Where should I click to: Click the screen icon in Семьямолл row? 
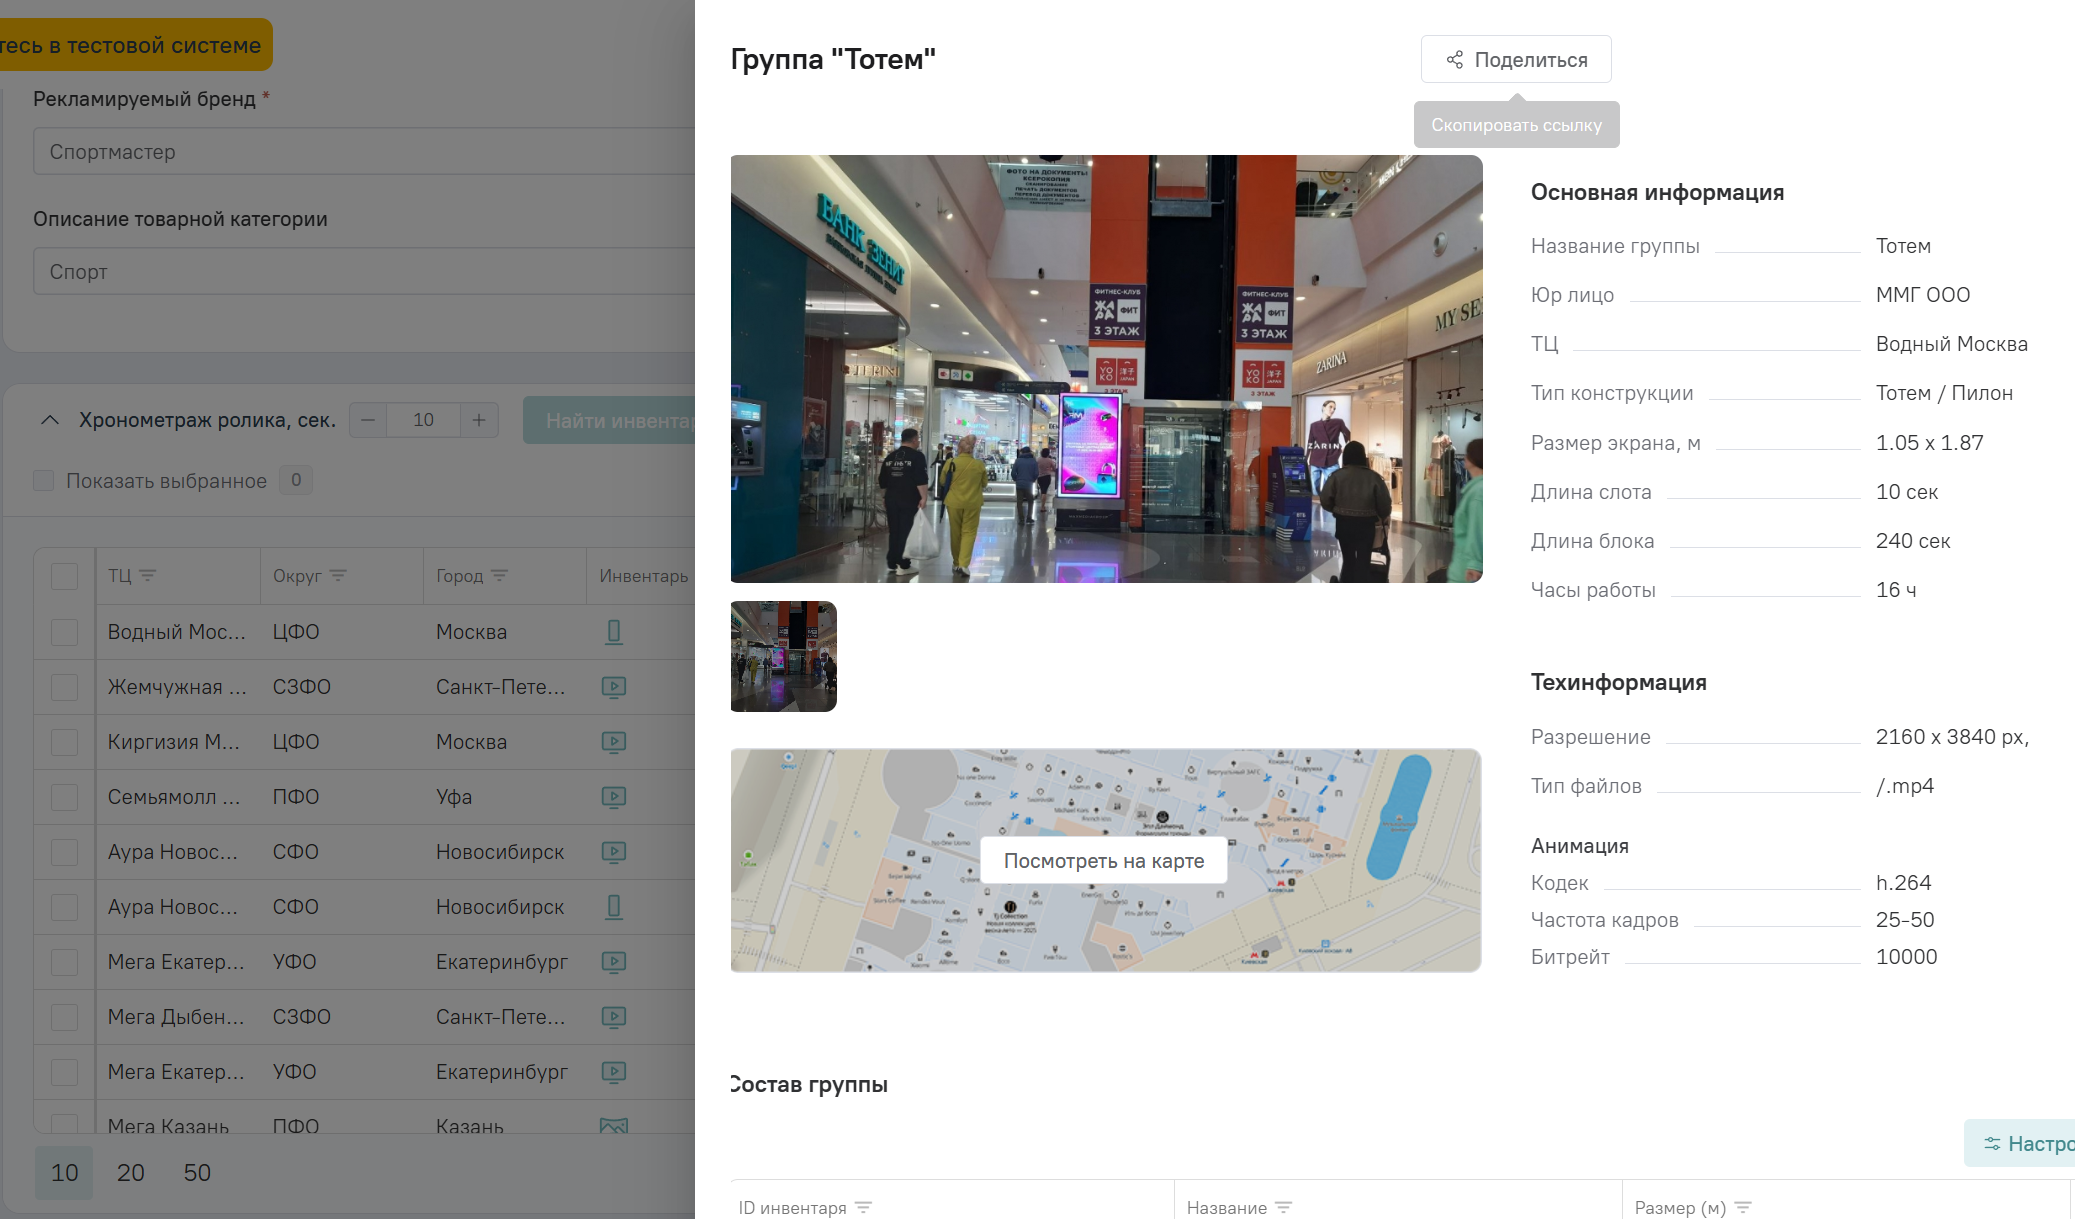tap(614, 797)
